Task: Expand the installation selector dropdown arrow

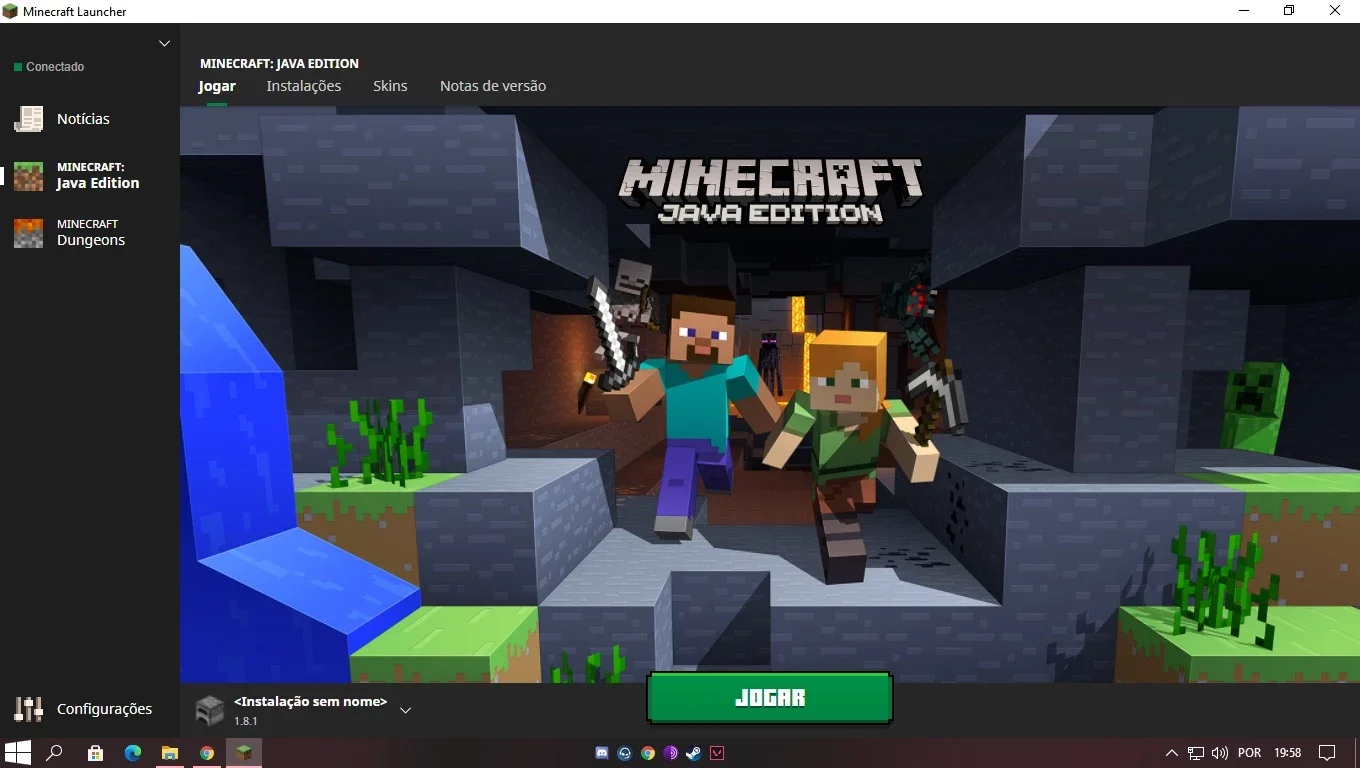Action: pyautogui.click(x=405, y=710)
